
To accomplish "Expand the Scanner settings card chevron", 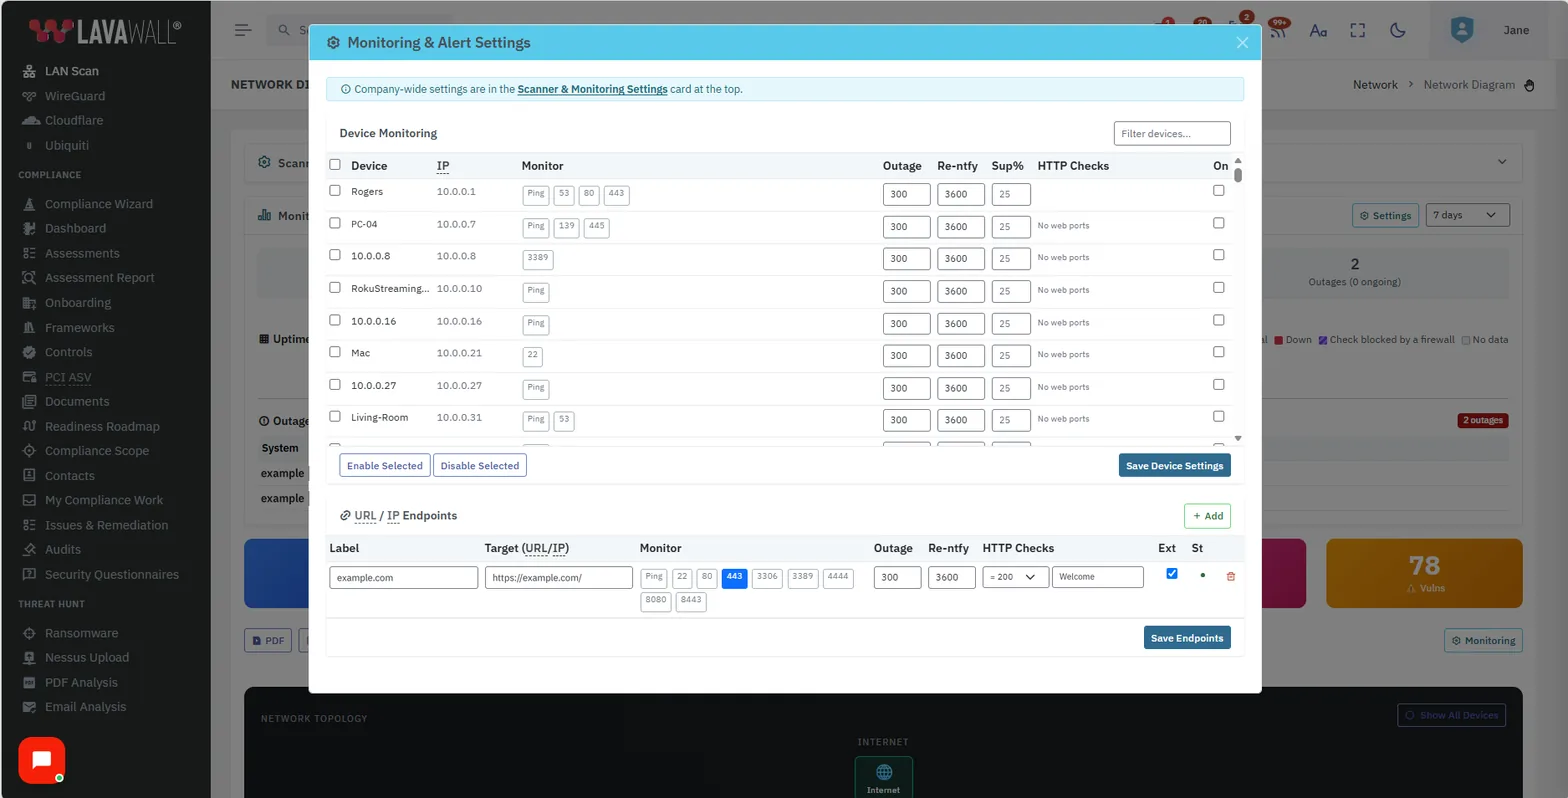I will click(x=1501, y=162).
